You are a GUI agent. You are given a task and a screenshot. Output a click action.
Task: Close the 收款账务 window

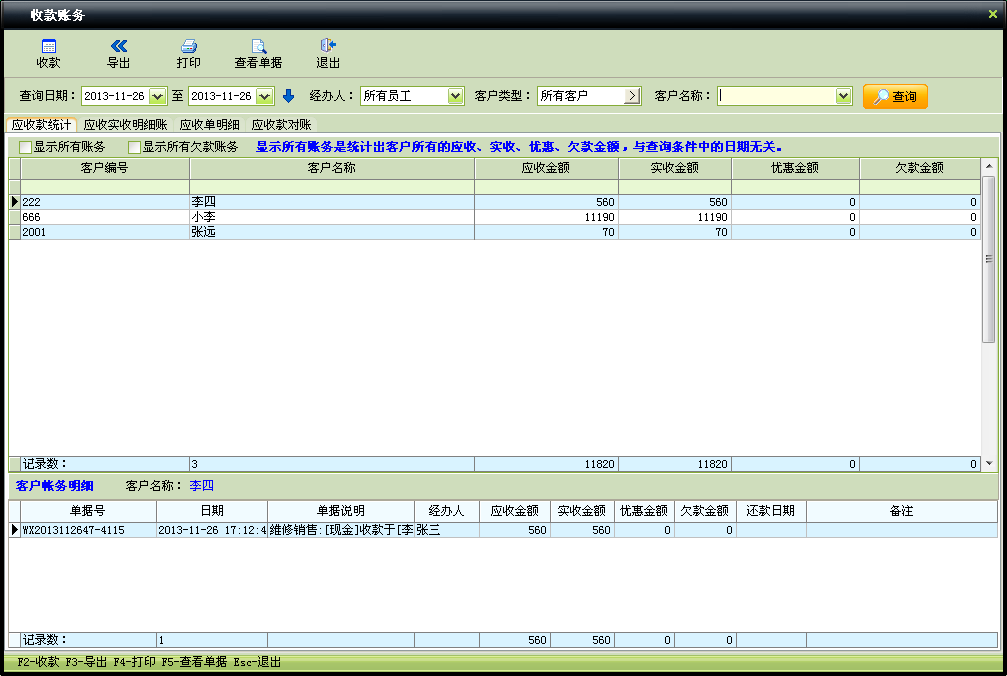coord(992,14)
